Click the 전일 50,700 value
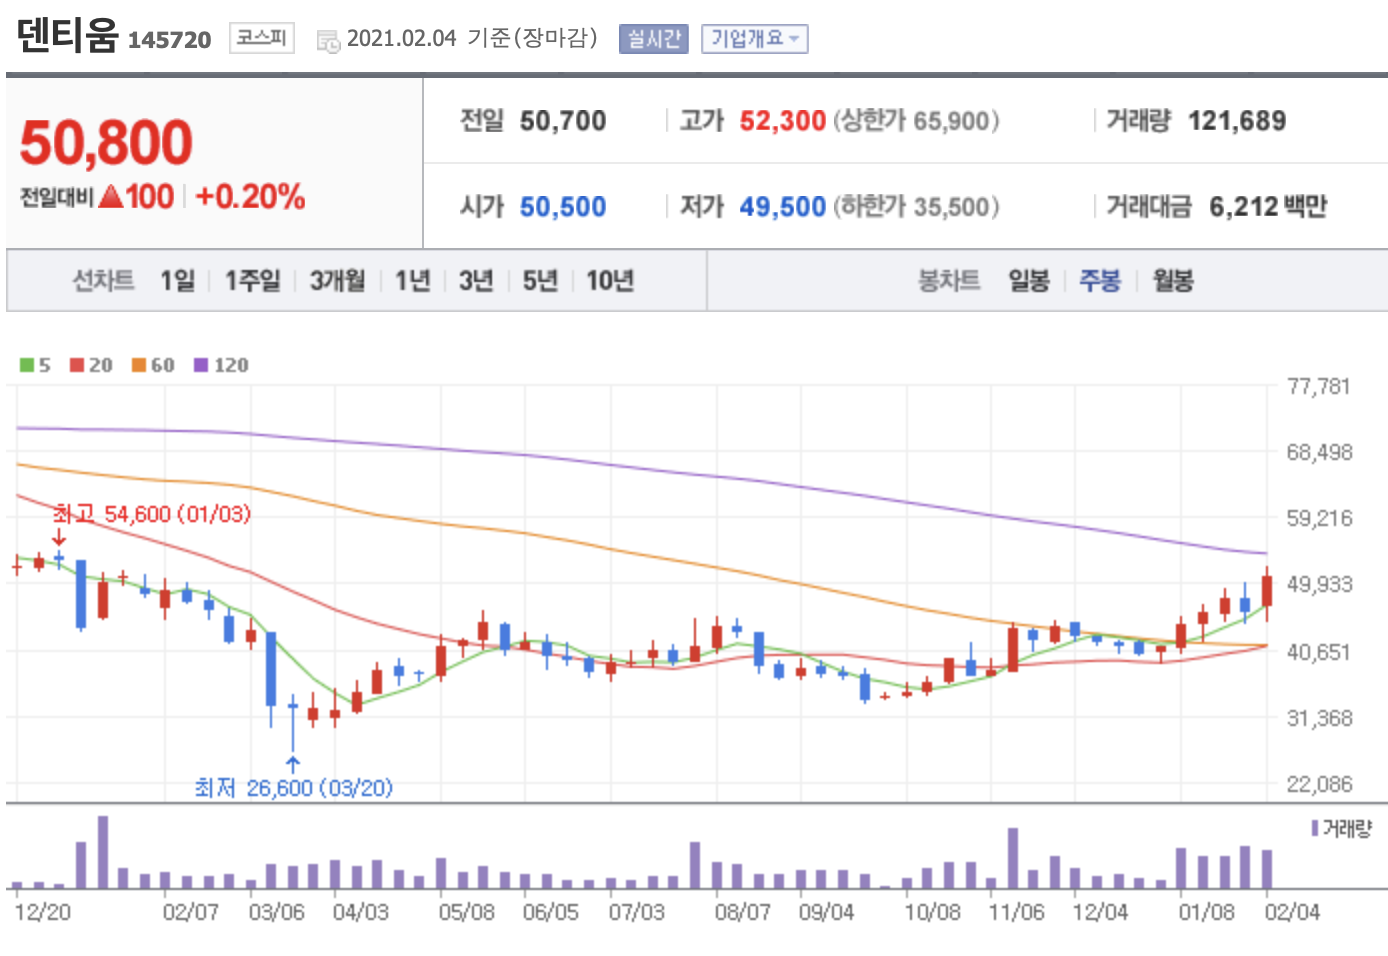The image size is (1388, 956). click(563, 121)
